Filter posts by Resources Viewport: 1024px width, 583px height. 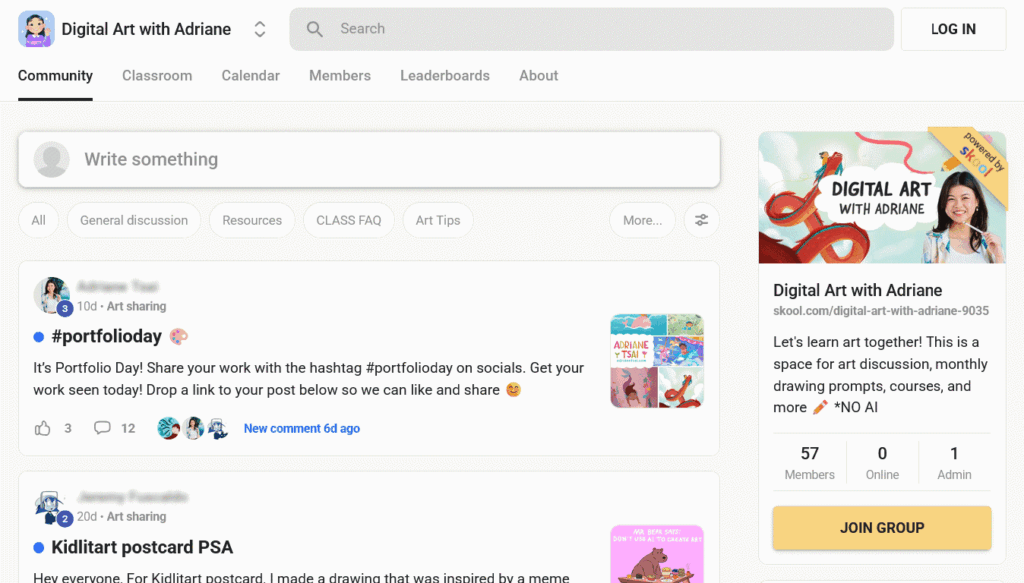[x=252, y=221]
